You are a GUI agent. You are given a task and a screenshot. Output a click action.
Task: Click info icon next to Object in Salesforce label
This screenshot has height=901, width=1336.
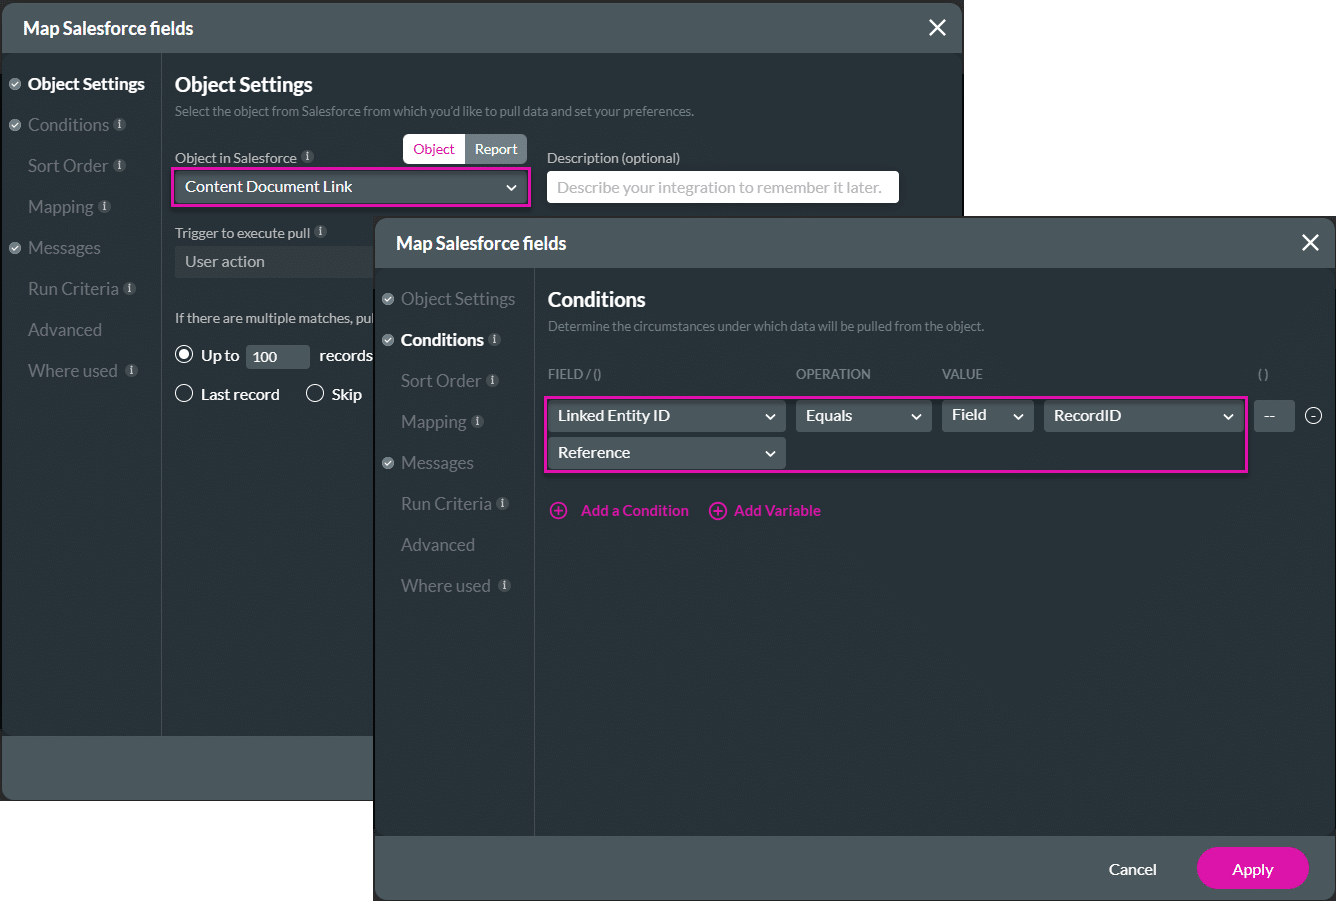click(308, 157)
